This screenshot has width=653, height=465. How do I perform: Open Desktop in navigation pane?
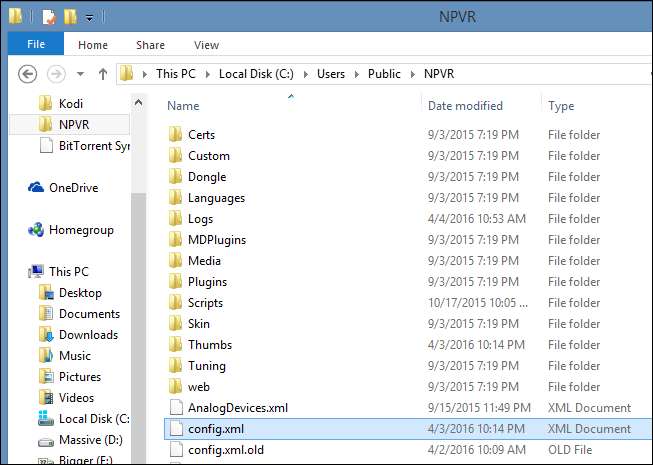pos(70,293)
